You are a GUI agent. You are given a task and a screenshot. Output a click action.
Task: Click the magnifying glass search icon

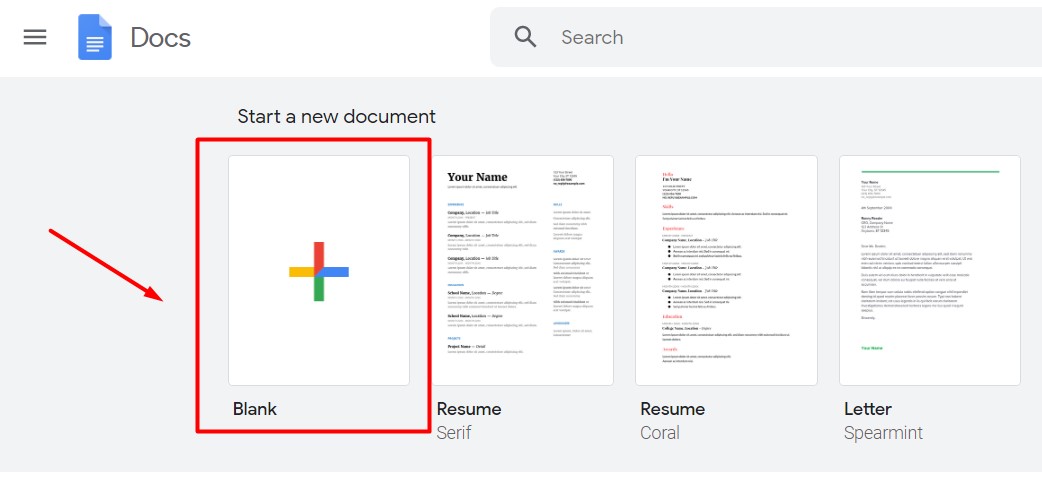point(526,37)
